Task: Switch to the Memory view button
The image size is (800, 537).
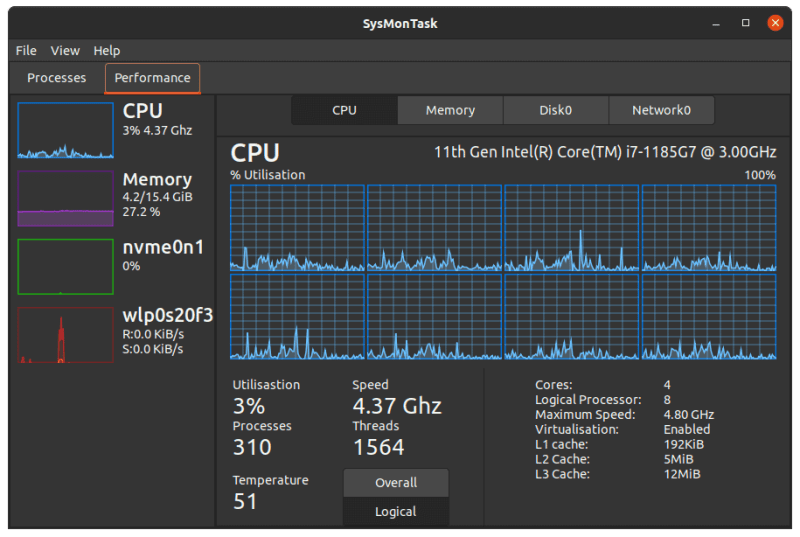Action: click(x=450, y=111)
